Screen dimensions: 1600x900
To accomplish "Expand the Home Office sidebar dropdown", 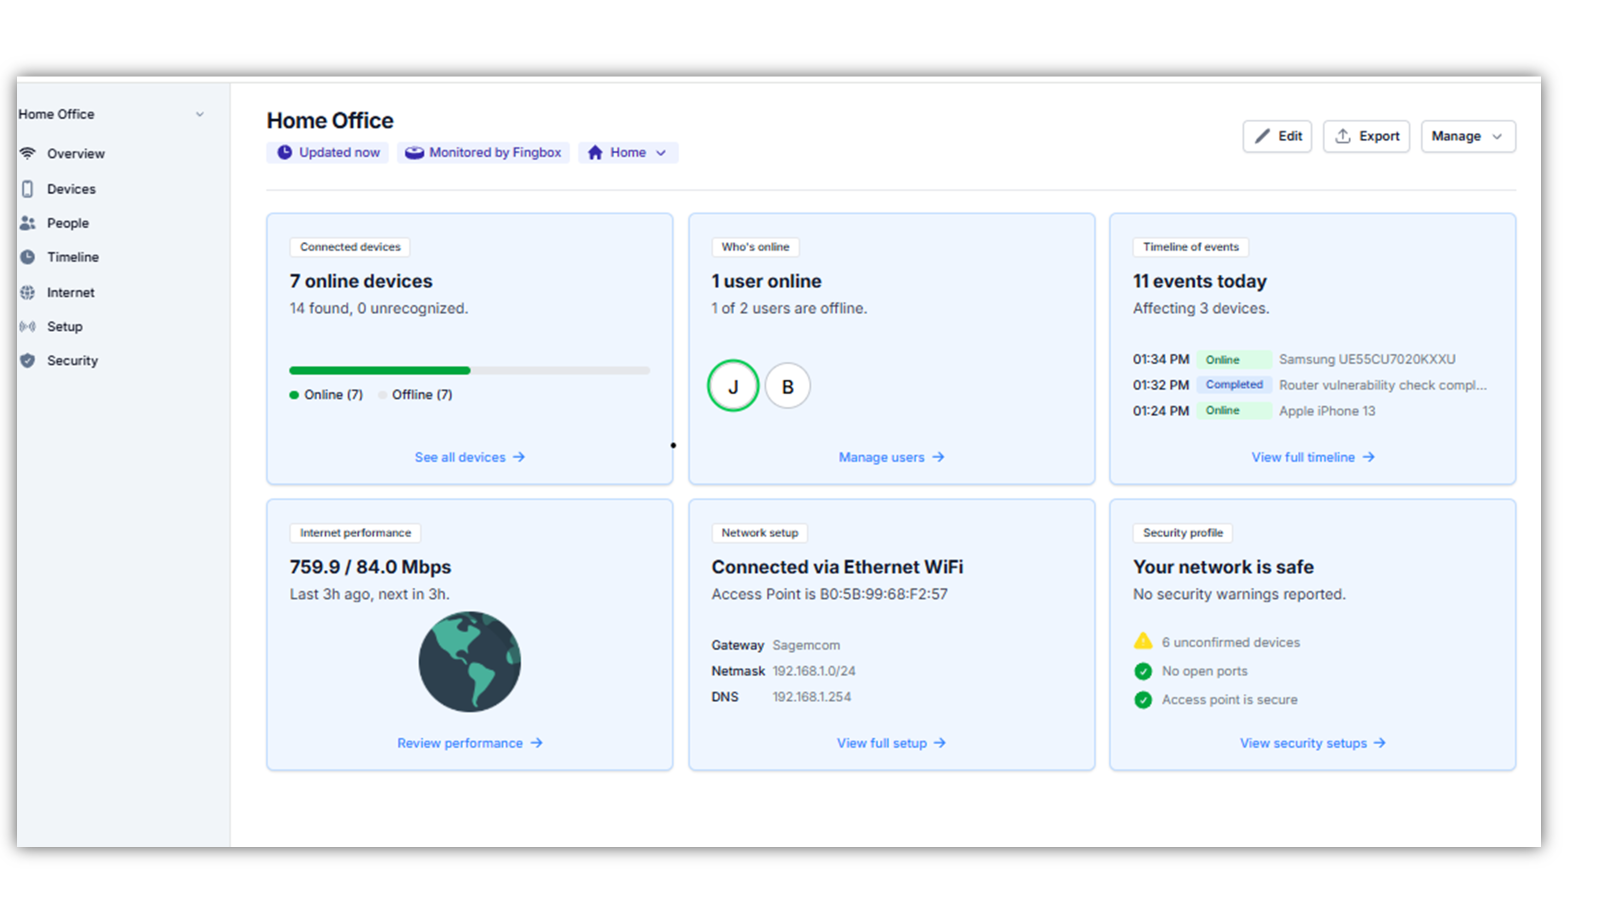I will click(199, 115).
